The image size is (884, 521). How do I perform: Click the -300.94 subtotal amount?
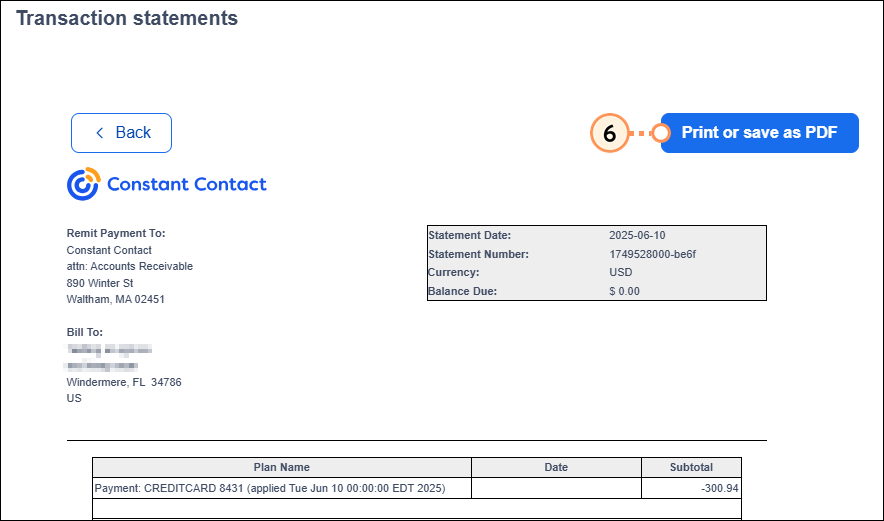(720, 488)
